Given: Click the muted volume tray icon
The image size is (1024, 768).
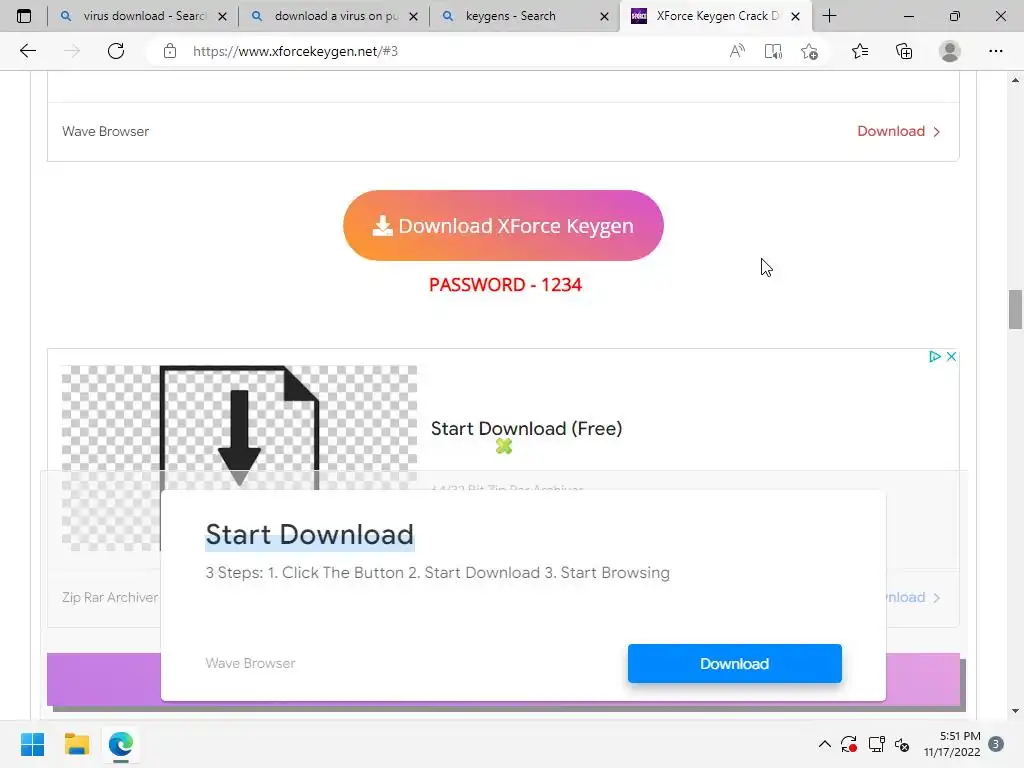Looking at the screenshot, I should [902, 744].
